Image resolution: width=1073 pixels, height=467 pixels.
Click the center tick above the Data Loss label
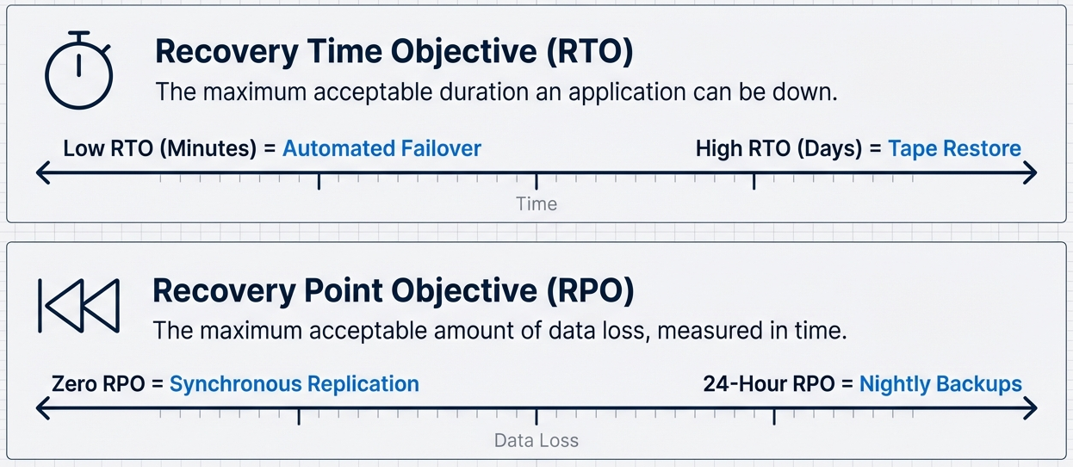[536, 415]
